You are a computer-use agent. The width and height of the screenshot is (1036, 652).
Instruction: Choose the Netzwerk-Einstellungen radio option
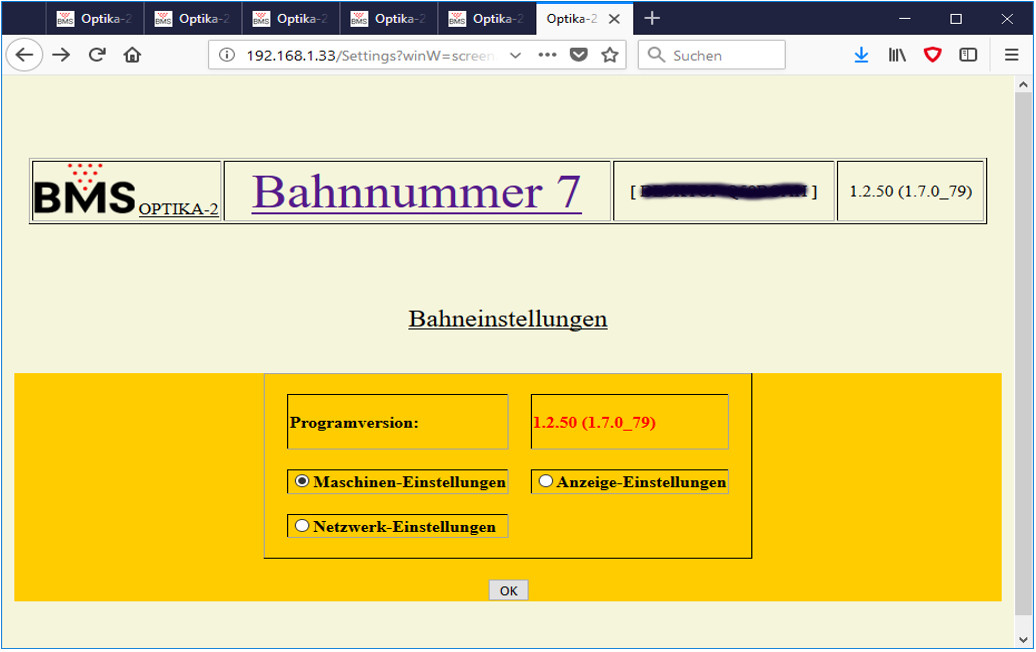(x=302, y=526)
